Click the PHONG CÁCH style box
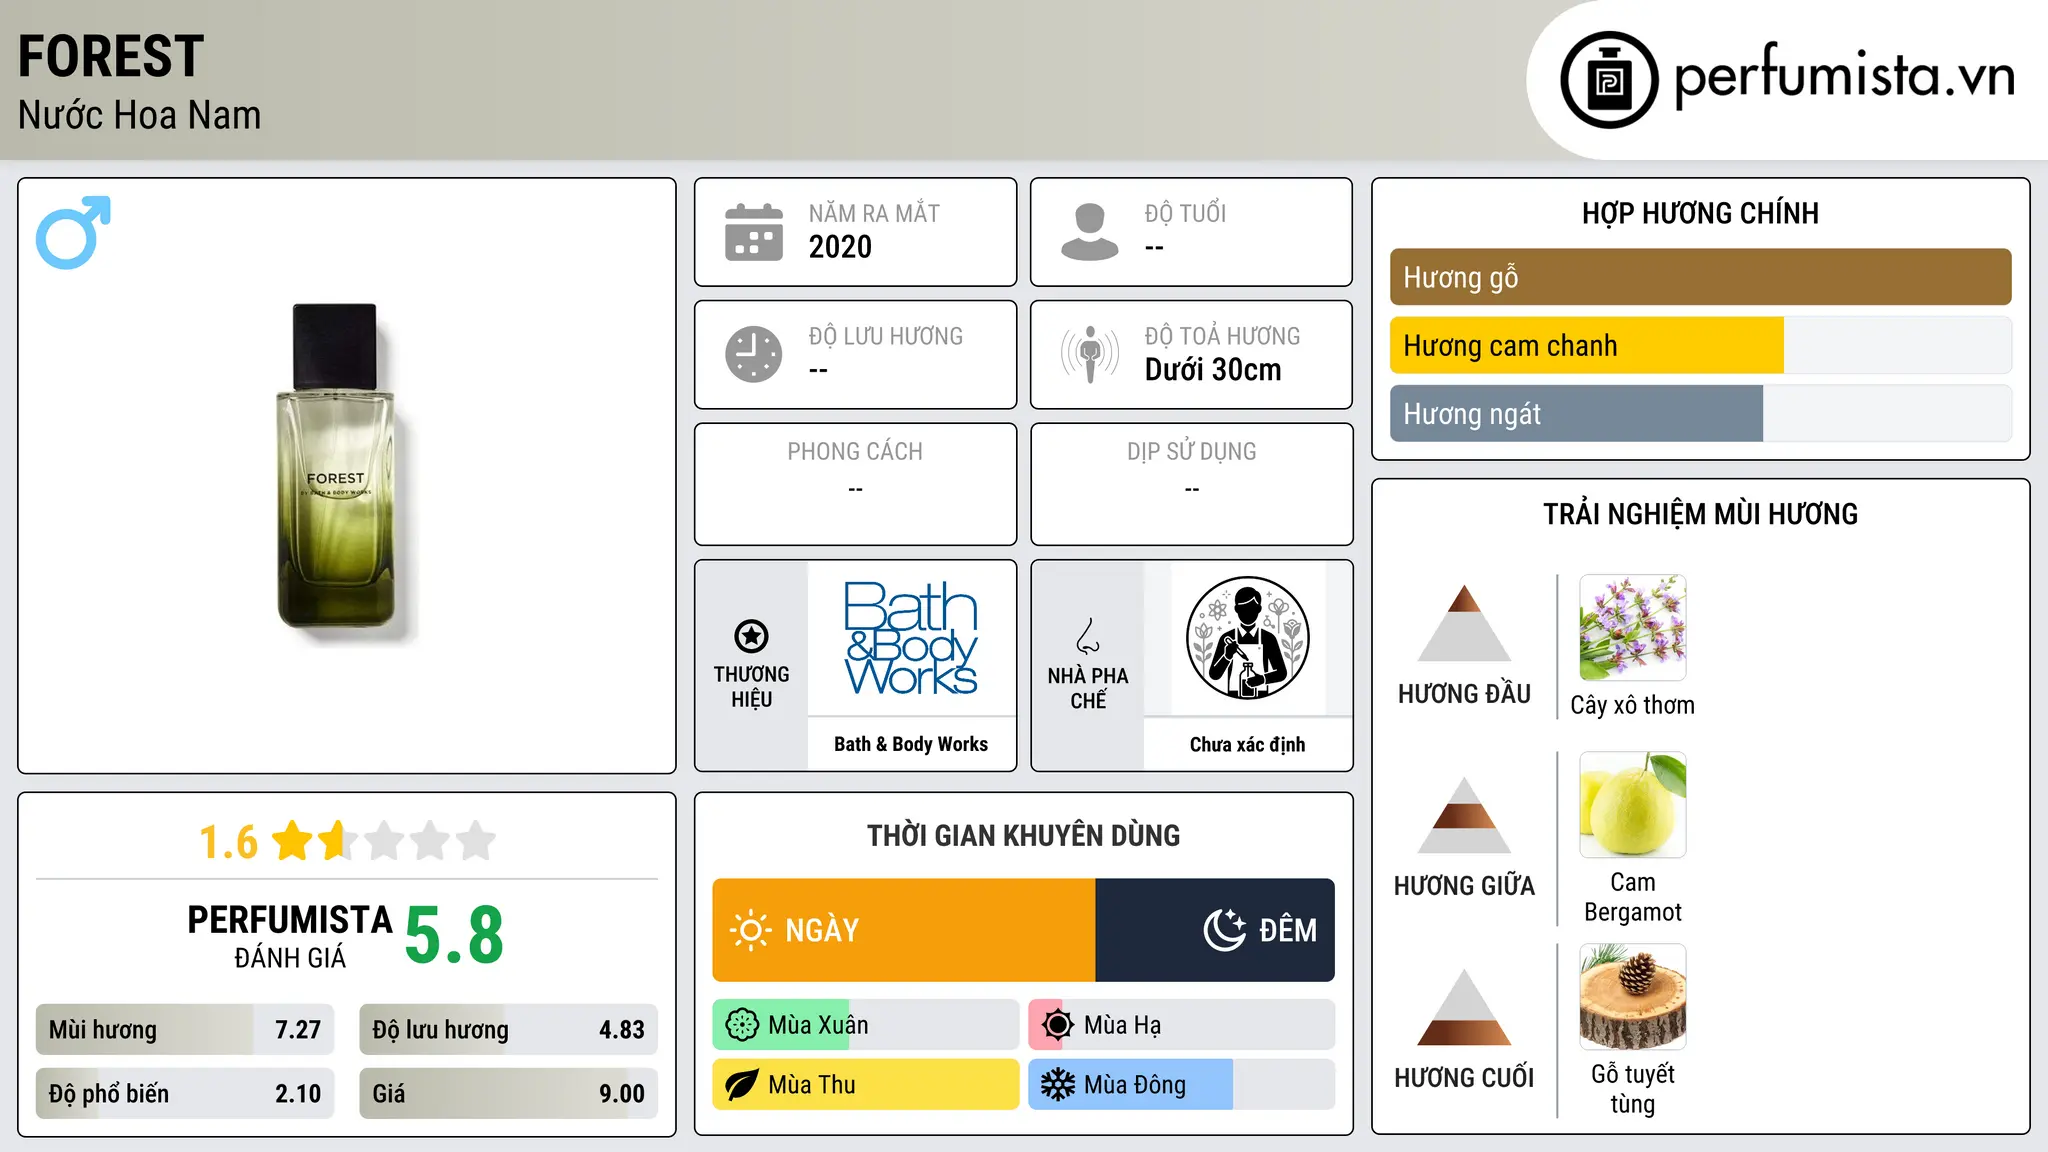Screen dimensions: 2048x1152 (x=855, y=484)
